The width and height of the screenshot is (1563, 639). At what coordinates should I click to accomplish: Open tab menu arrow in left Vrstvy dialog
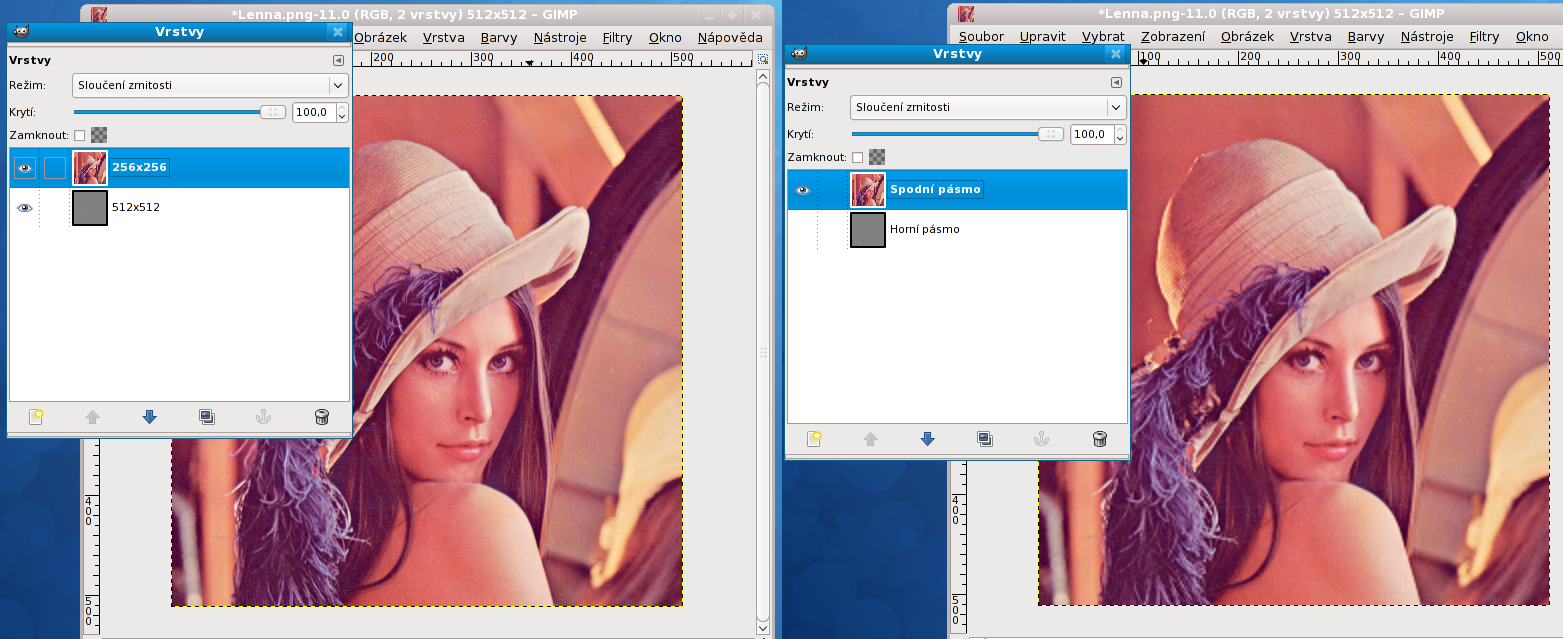[x=338, y=60]
